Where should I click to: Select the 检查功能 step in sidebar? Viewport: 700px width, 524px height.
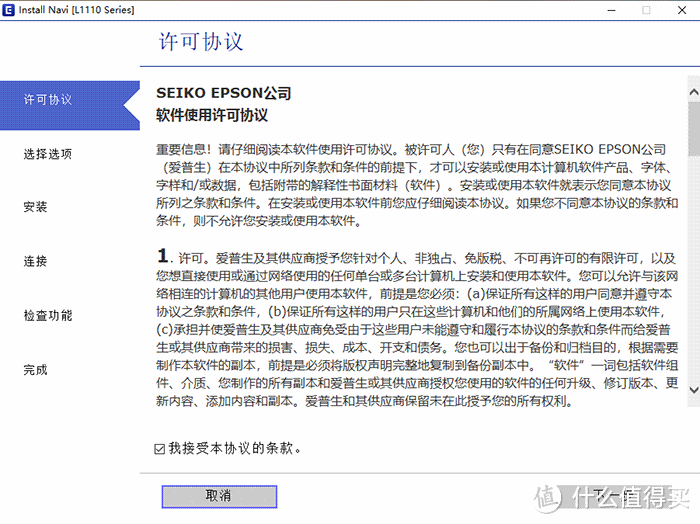[x=48, y=315]
